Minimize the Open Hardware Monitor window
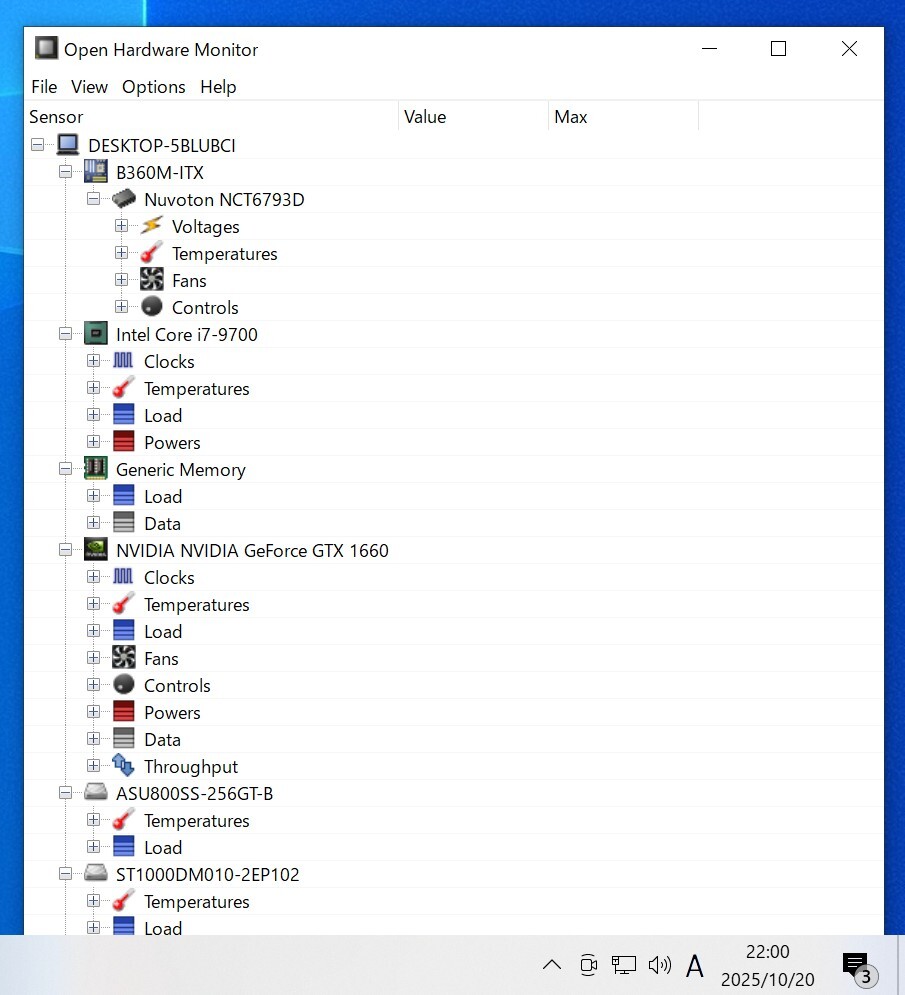Image resolution: width=905 pixels, height=995 pixels. pos(710,48)
